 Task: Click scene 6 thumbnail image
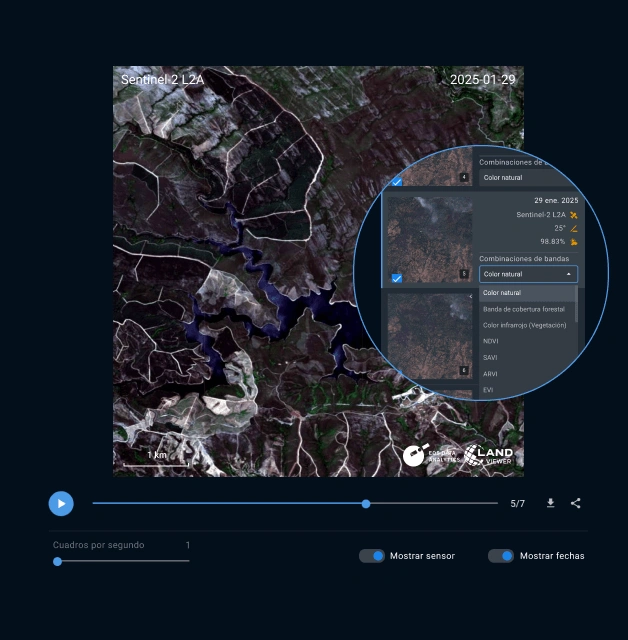(429, 335)
